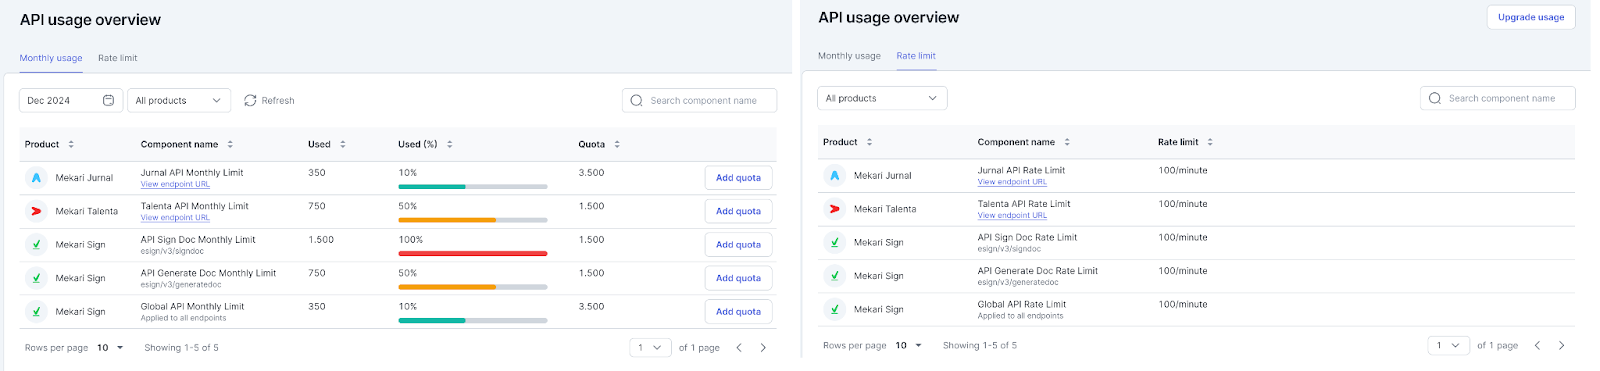Switch to Rate limit tab in left panel

(118, 58)
